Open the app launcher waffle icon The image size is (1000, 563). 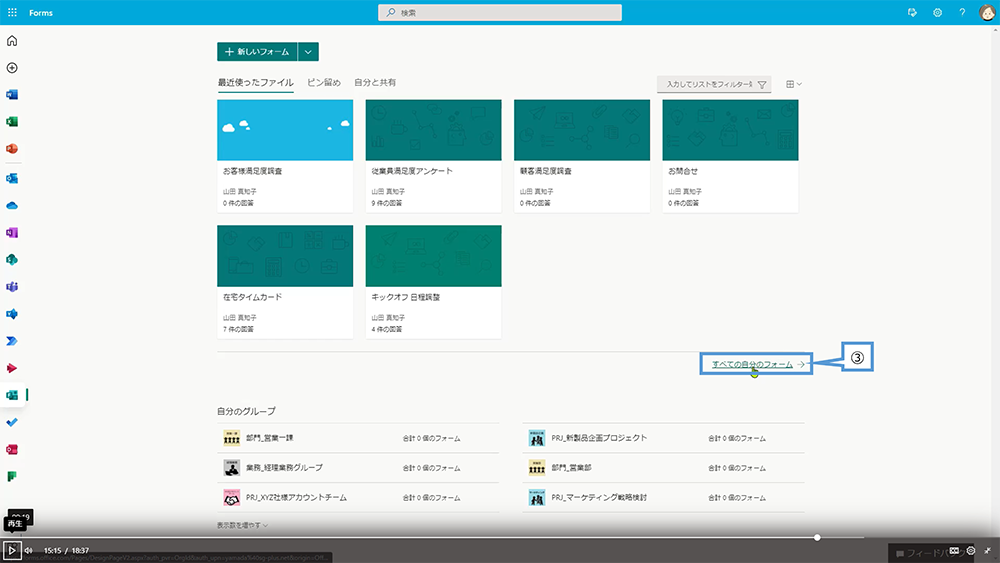coord(12,12)
